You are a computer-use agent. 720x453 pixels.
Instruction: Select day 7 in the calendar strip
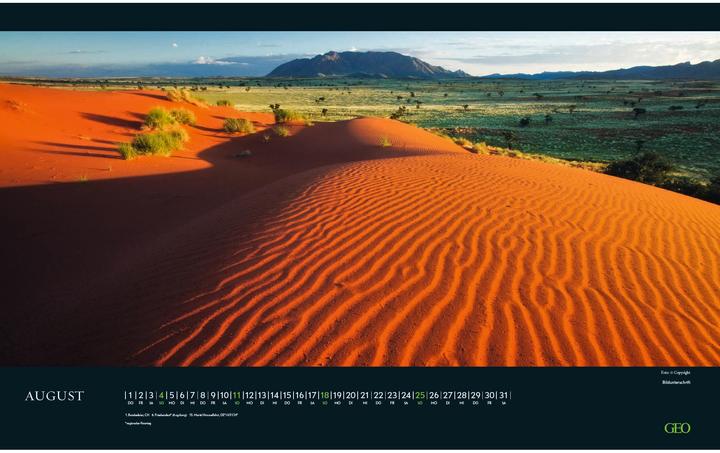[192, 395]
